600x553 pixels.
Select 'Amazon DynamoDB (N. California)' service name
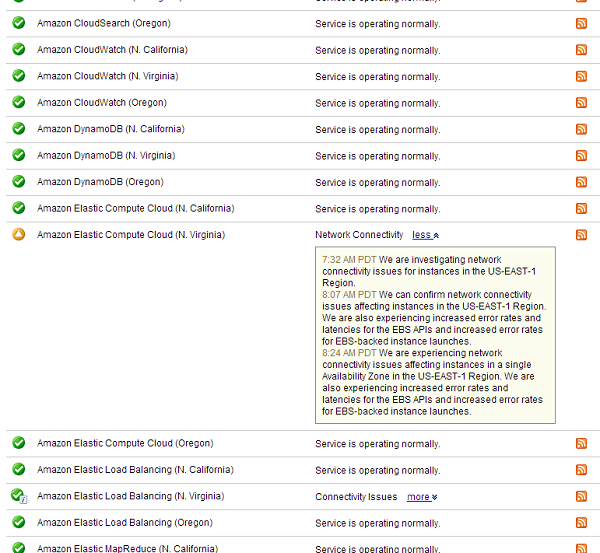click(x=111, y=129)
